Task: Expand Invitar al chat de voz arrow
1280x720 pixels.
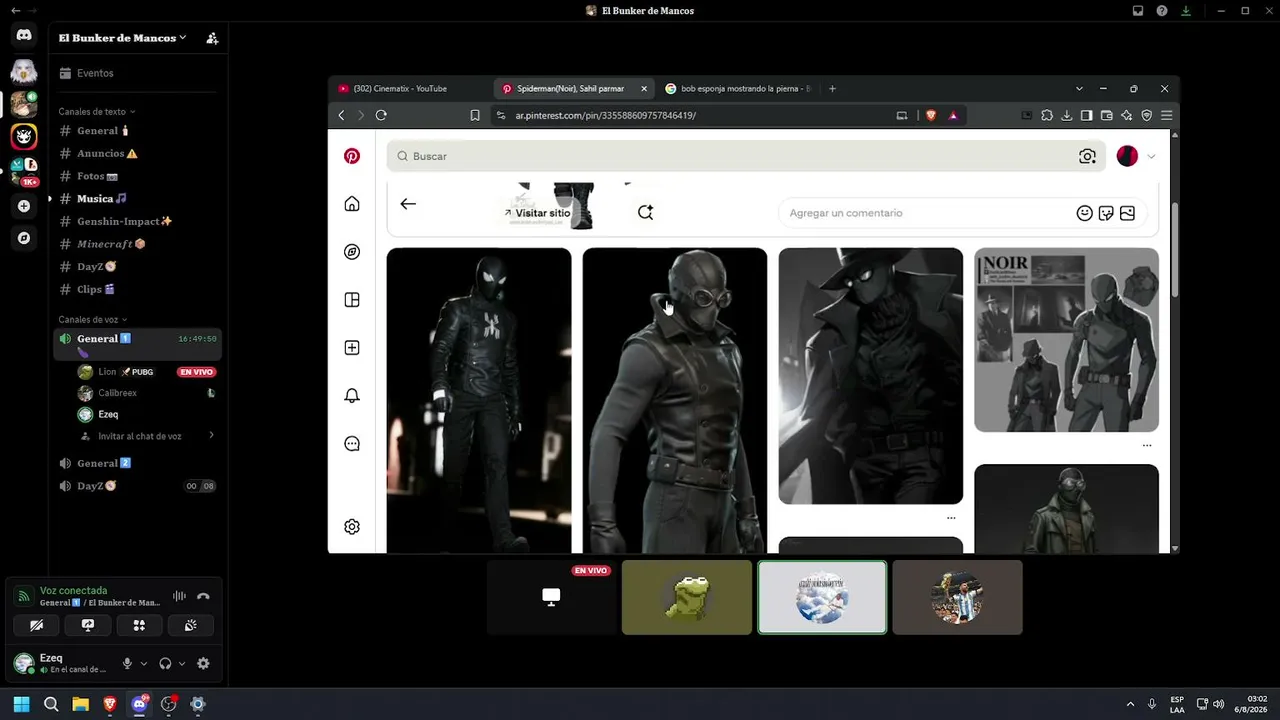Action: click(x=211, y=436)
